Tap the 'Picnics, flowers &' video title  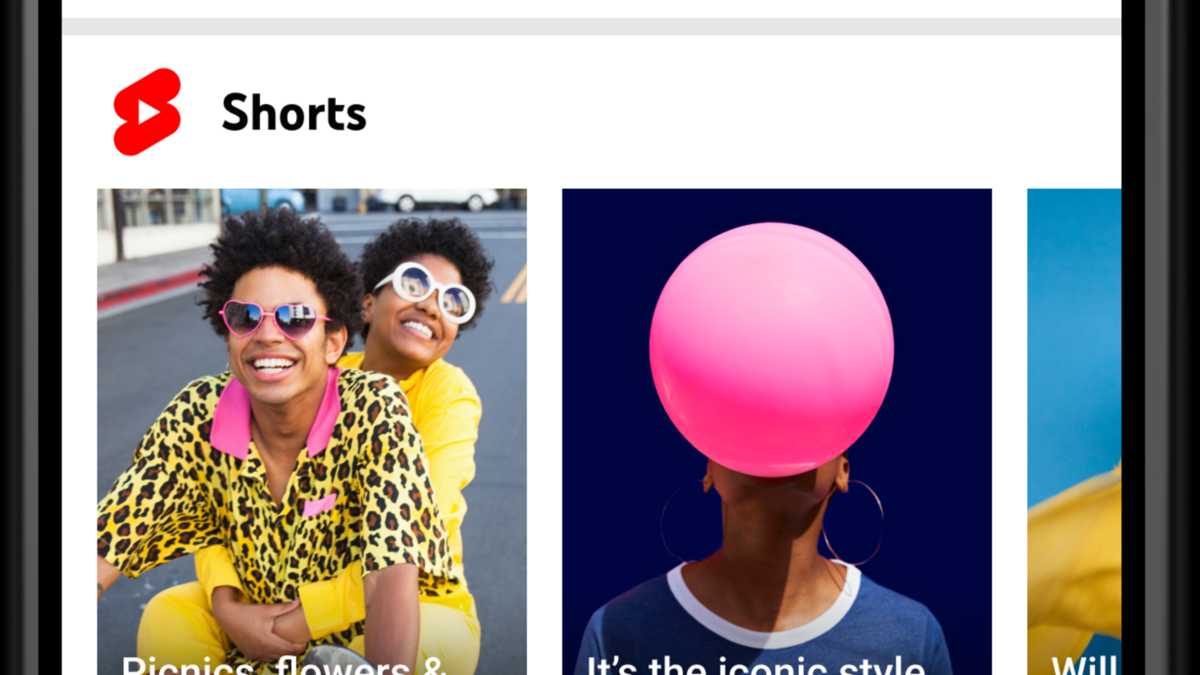(x=284, y=665)
